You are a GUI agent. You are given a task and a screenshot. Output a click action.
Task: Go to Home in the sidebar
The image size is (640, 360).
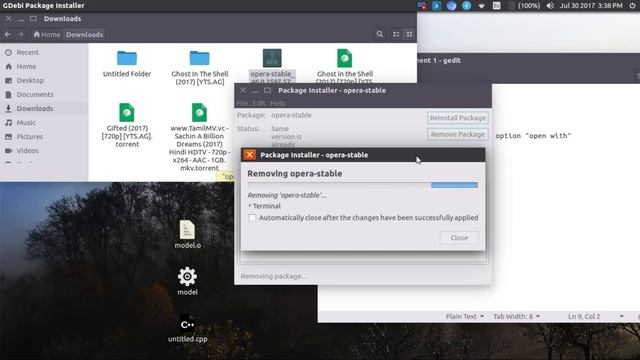point(26,66)
